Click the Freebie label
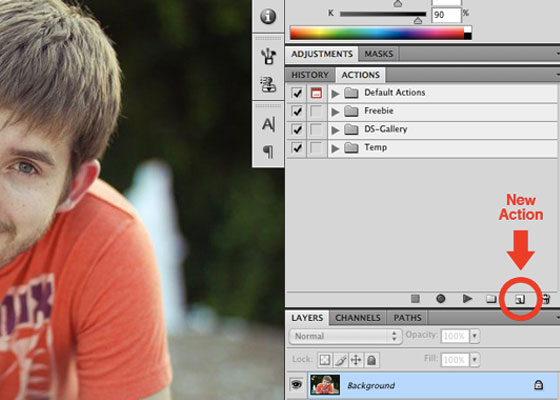 pos(379,111)
